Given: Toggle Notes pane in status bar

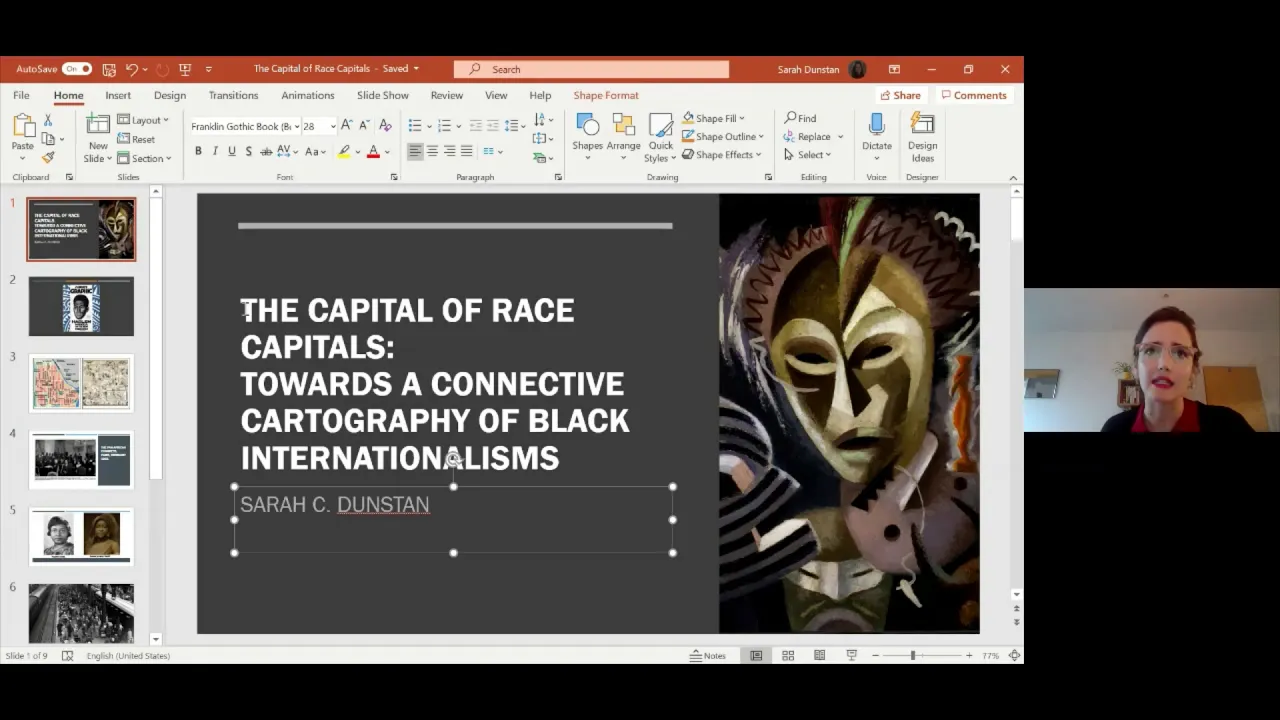Looking at the screenshot, I should click(708, 656).
